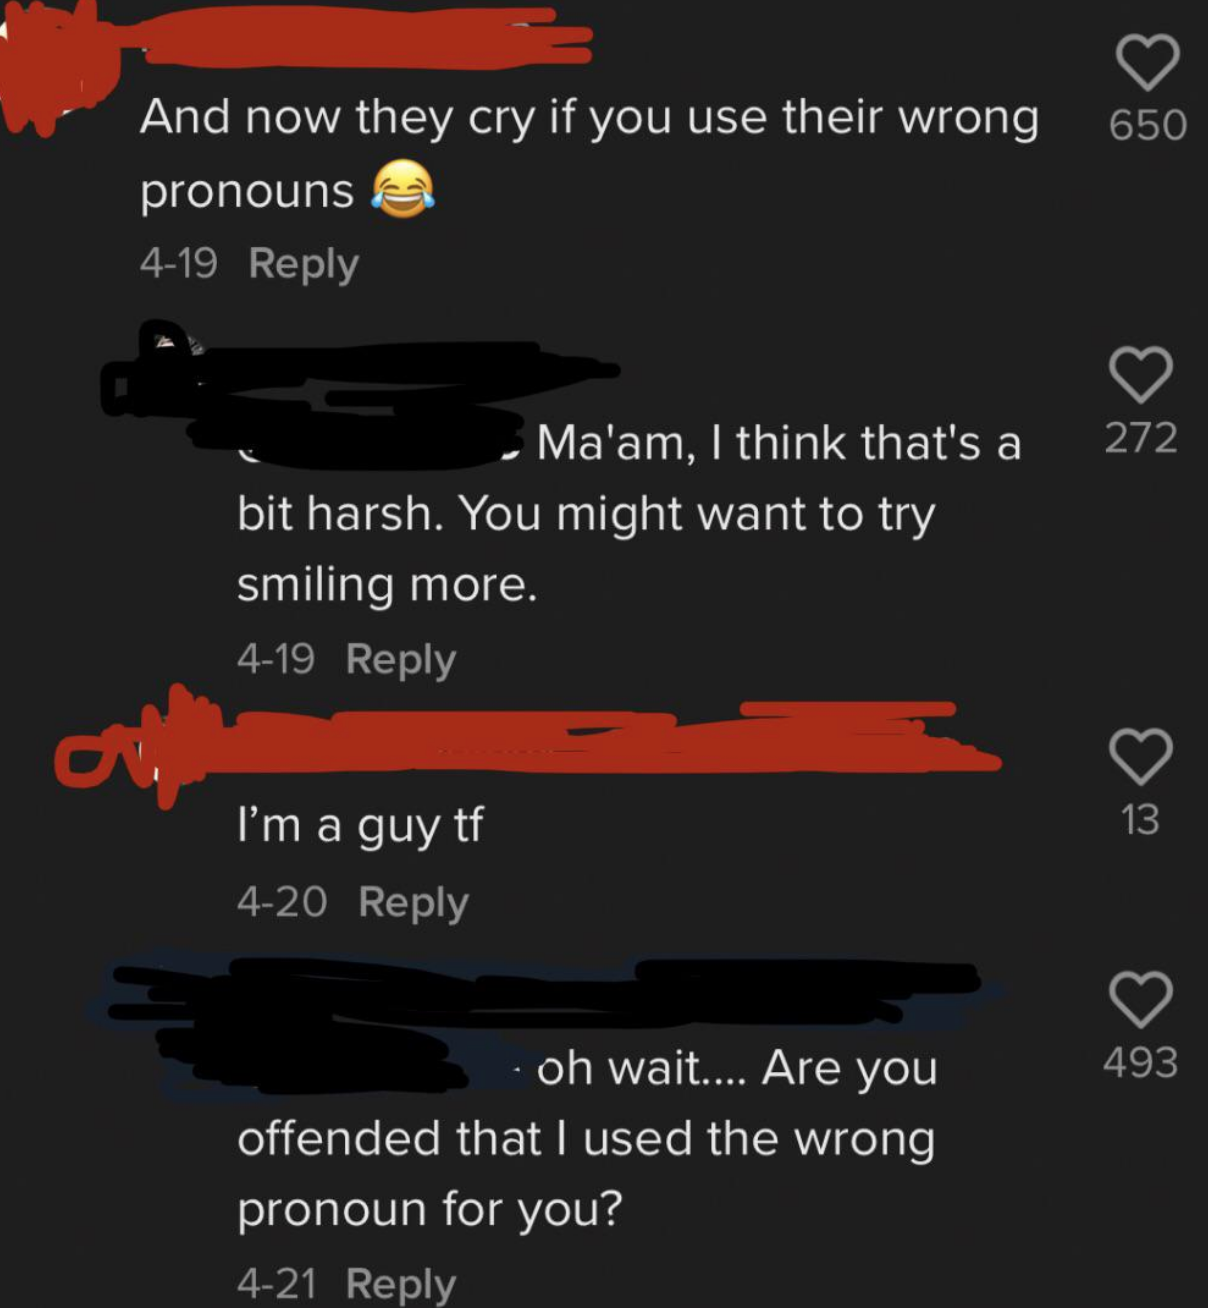The width and height of the screenshot is (1208, 1308).
Task: Like the 'And now they cry' comment
Action: tap(1147, 62)
